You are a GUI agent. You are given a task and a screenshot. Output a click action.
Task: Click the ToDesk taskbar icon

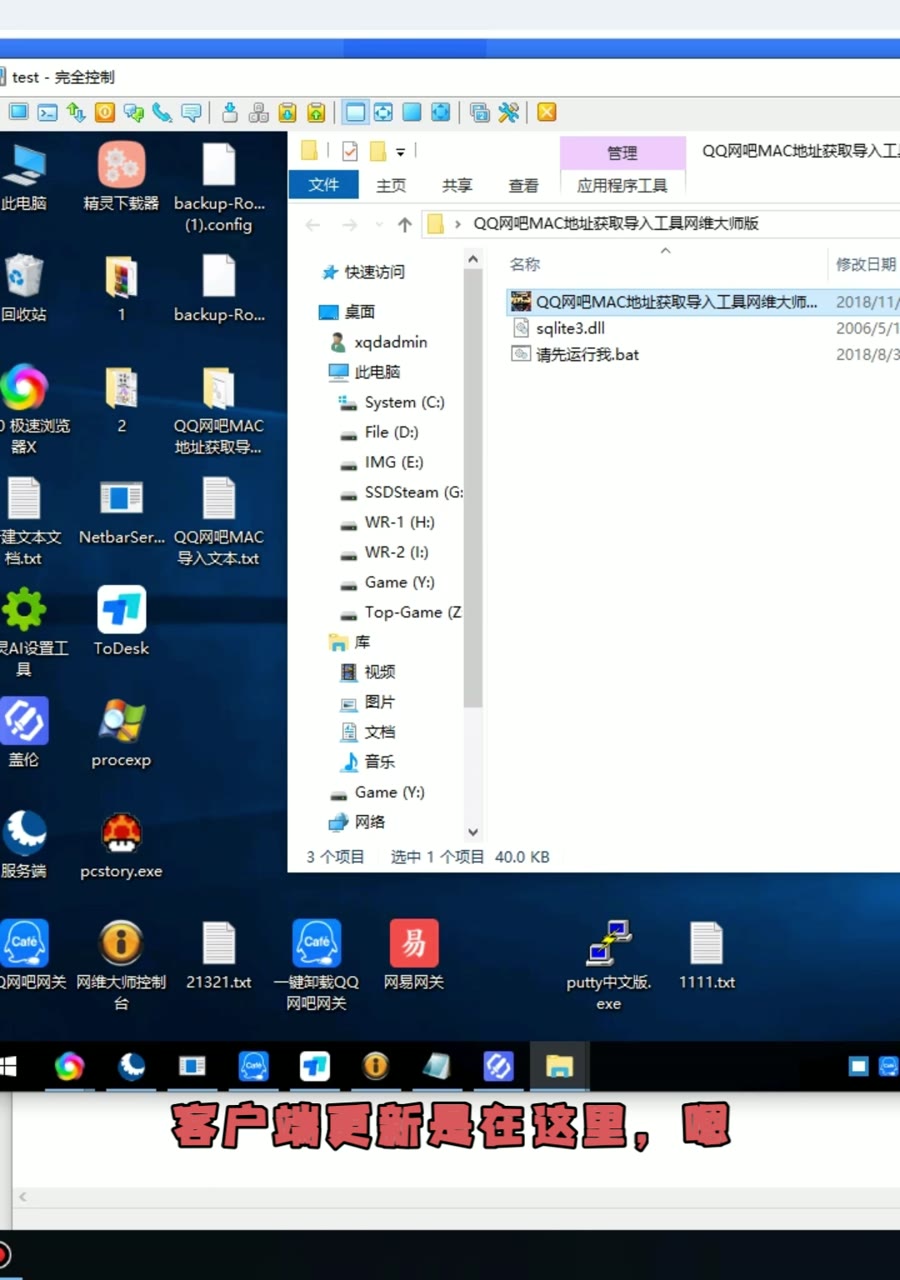tap(314, 1066)
